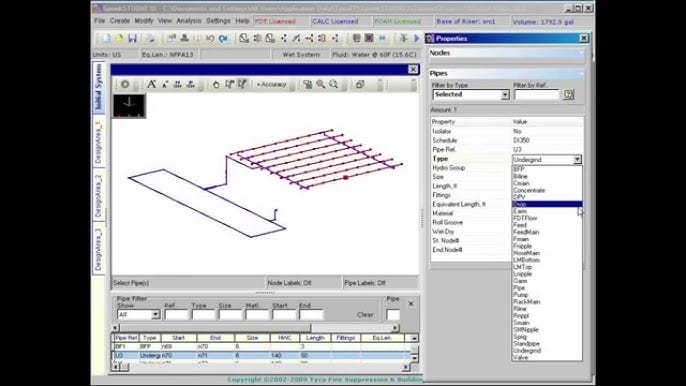
Task: Open the Settings menu
Action: (218, 21)
